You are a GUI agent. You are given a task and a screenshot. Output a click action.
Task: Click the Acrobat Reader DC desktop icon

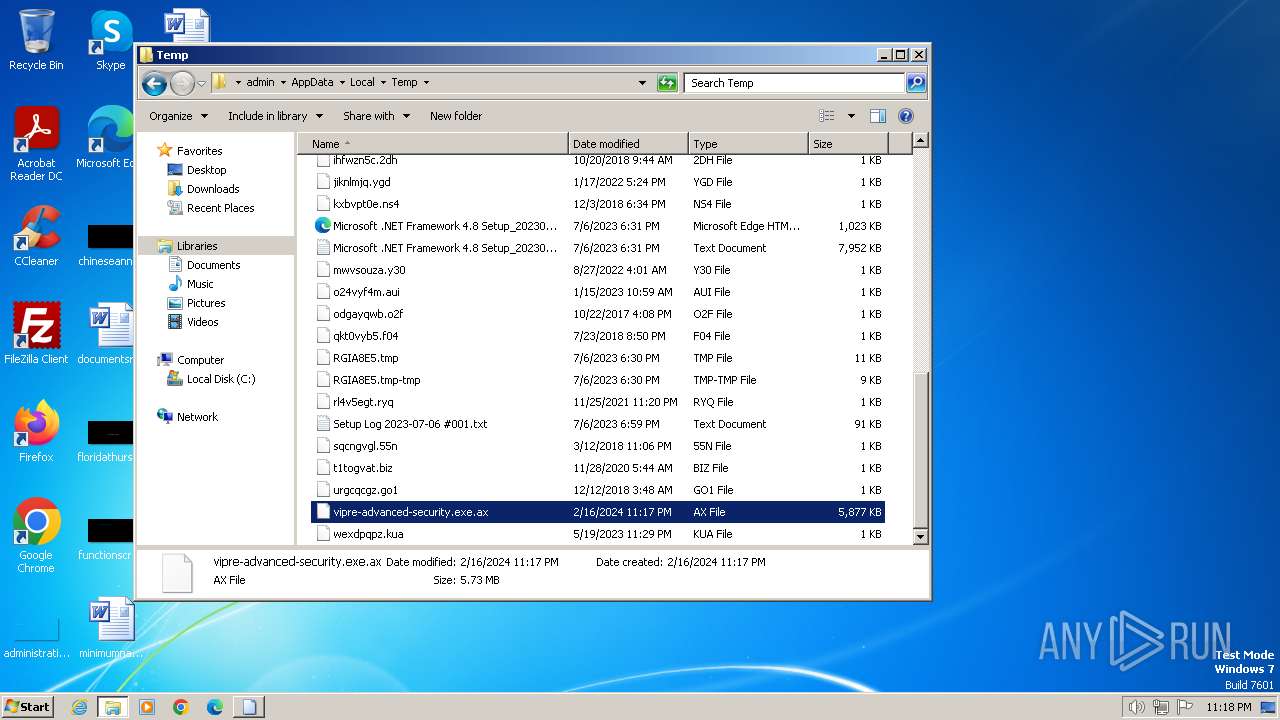tap(36, 144)
